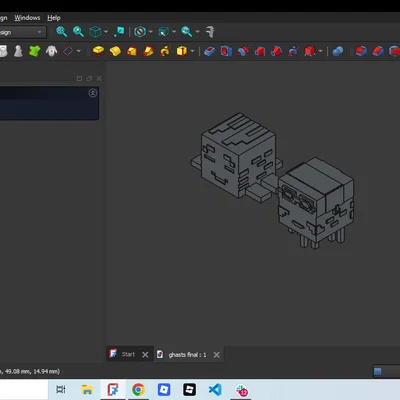
Task: Click the zoom magnifier tool icon
Action: point(187,32)
